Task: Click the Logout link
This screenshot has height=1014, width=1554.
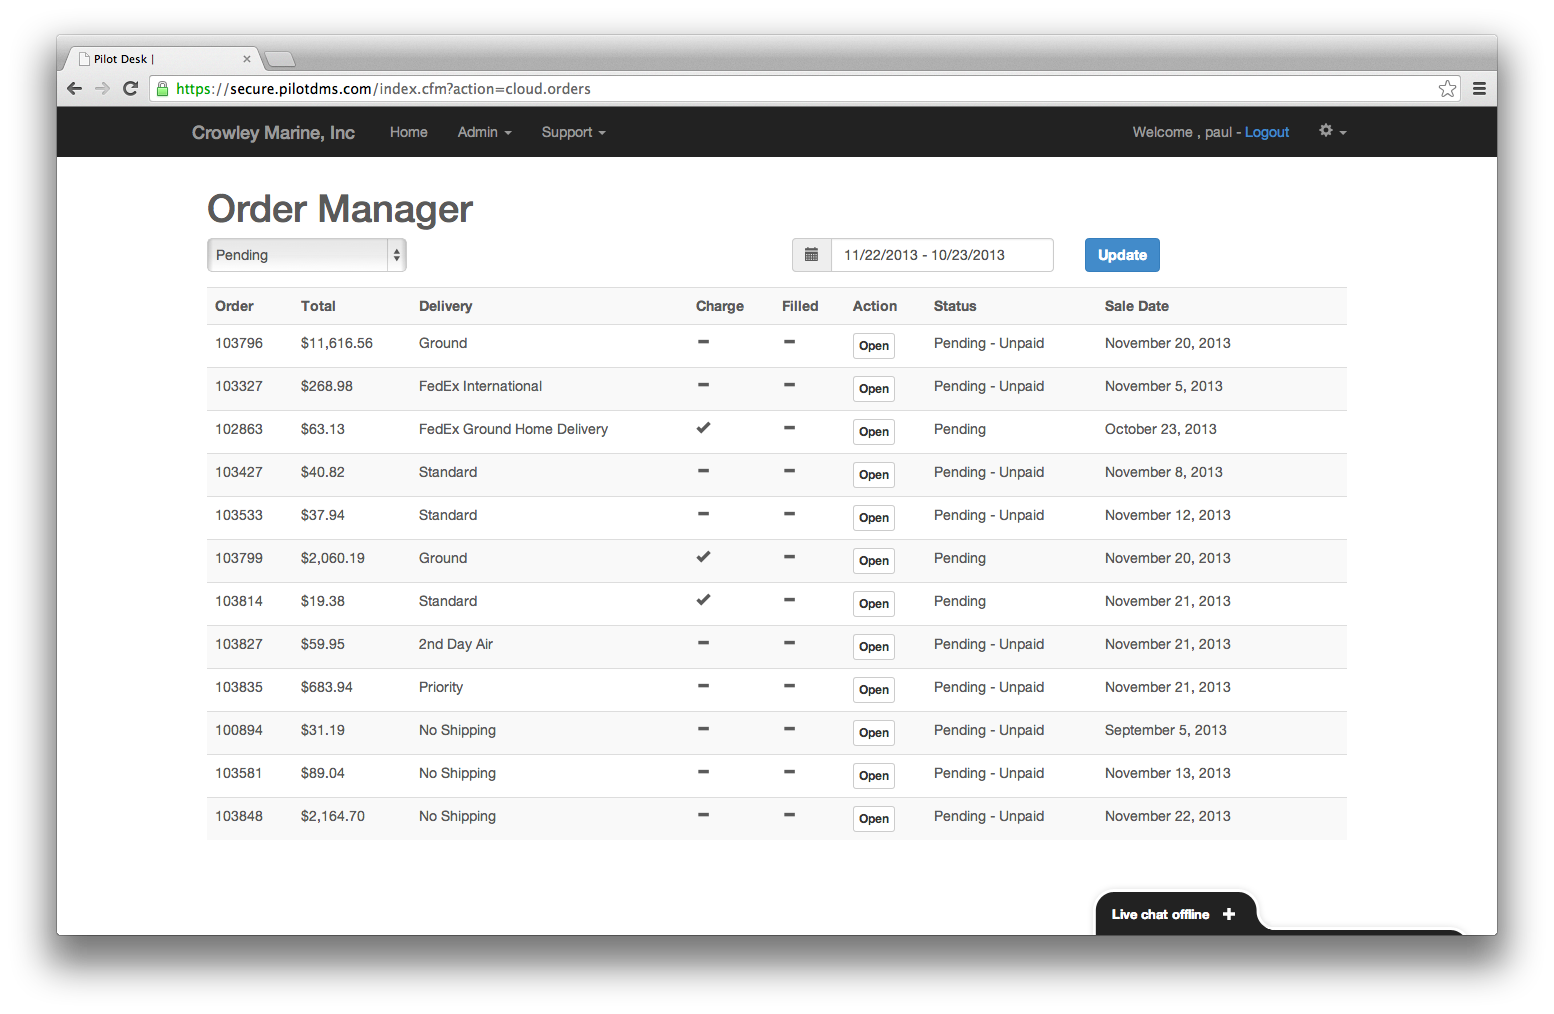Action: point(1266,132)
